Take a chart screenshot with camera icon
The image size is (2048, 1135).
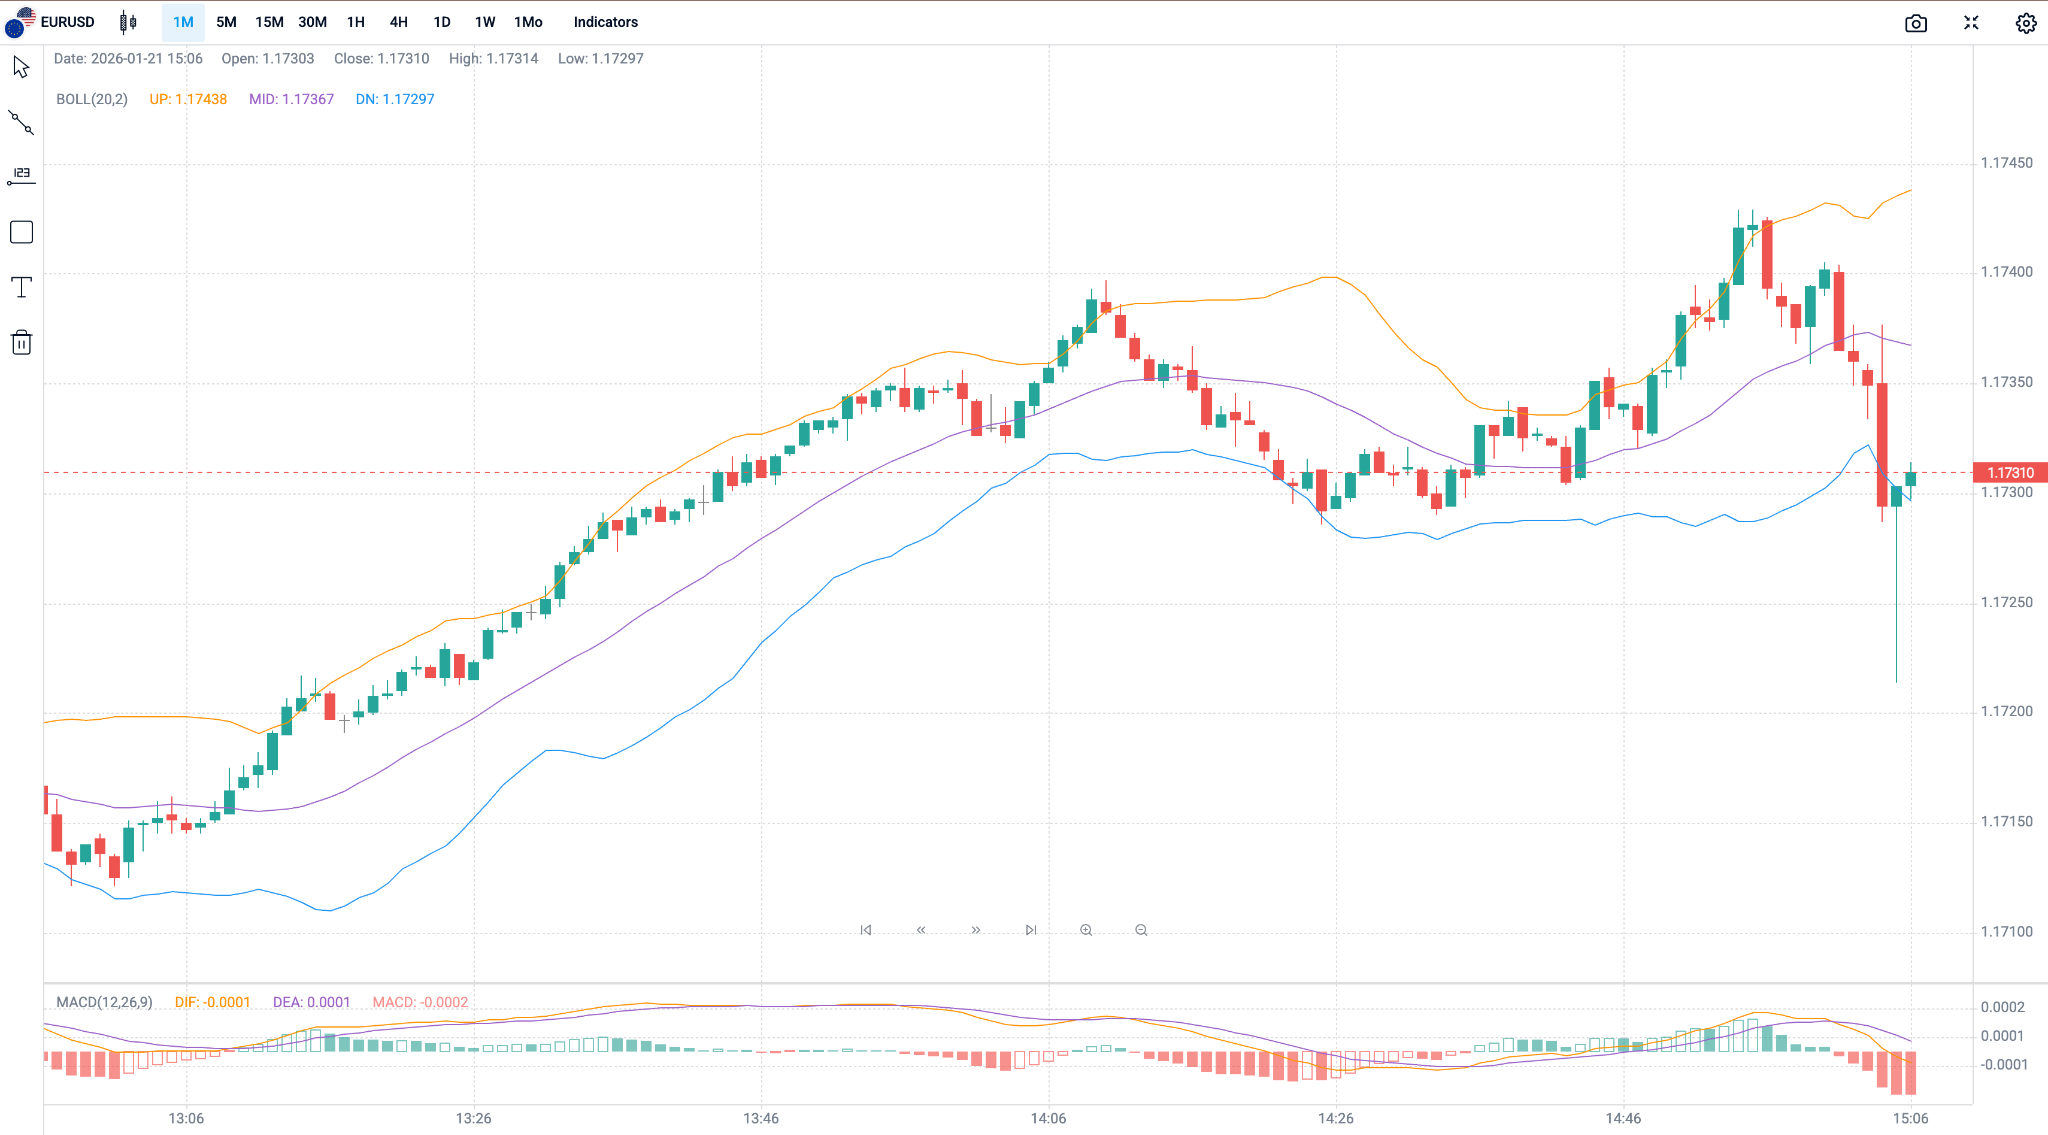1916,23
